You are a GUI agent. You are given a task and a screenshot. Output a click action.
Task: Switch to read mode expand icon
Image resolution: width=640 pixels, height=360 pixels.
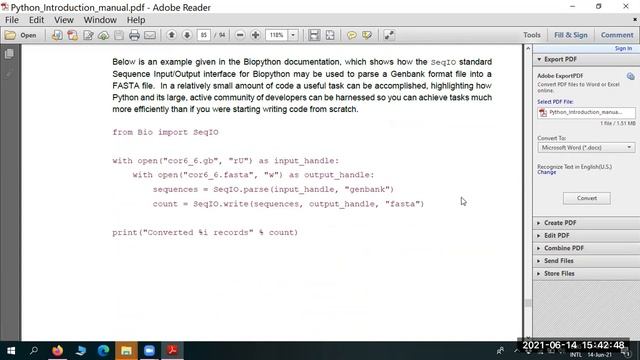click(389, 35)
